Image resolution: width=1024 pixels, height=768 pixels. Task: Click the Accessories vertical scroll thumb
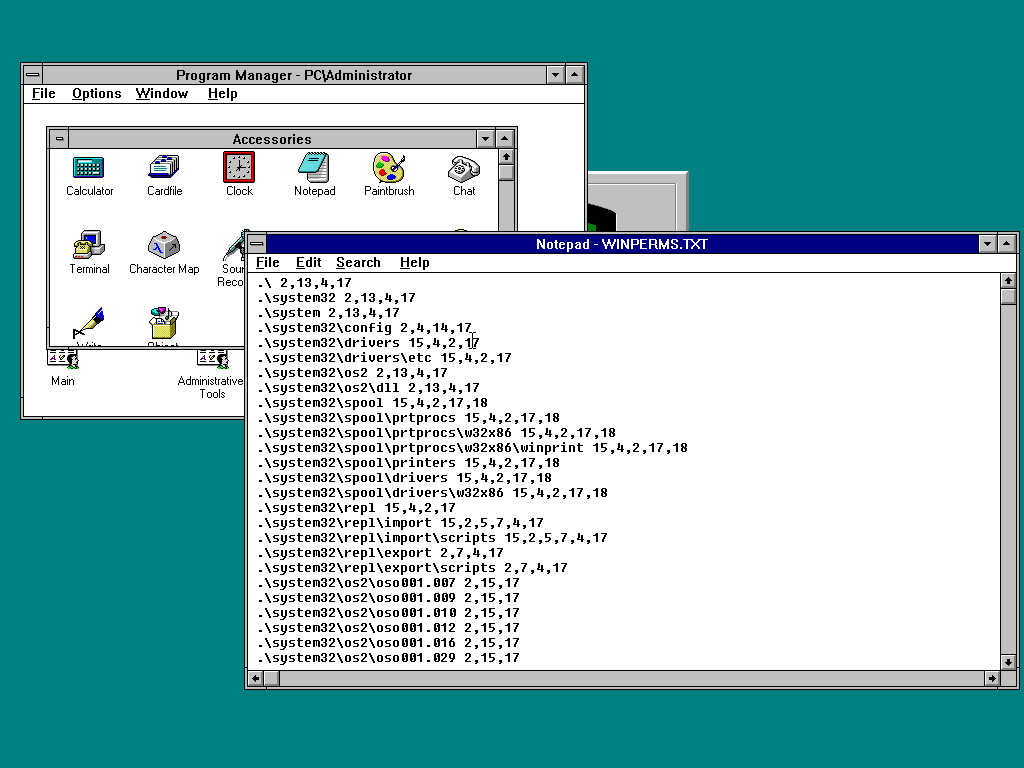coord(506,172)
